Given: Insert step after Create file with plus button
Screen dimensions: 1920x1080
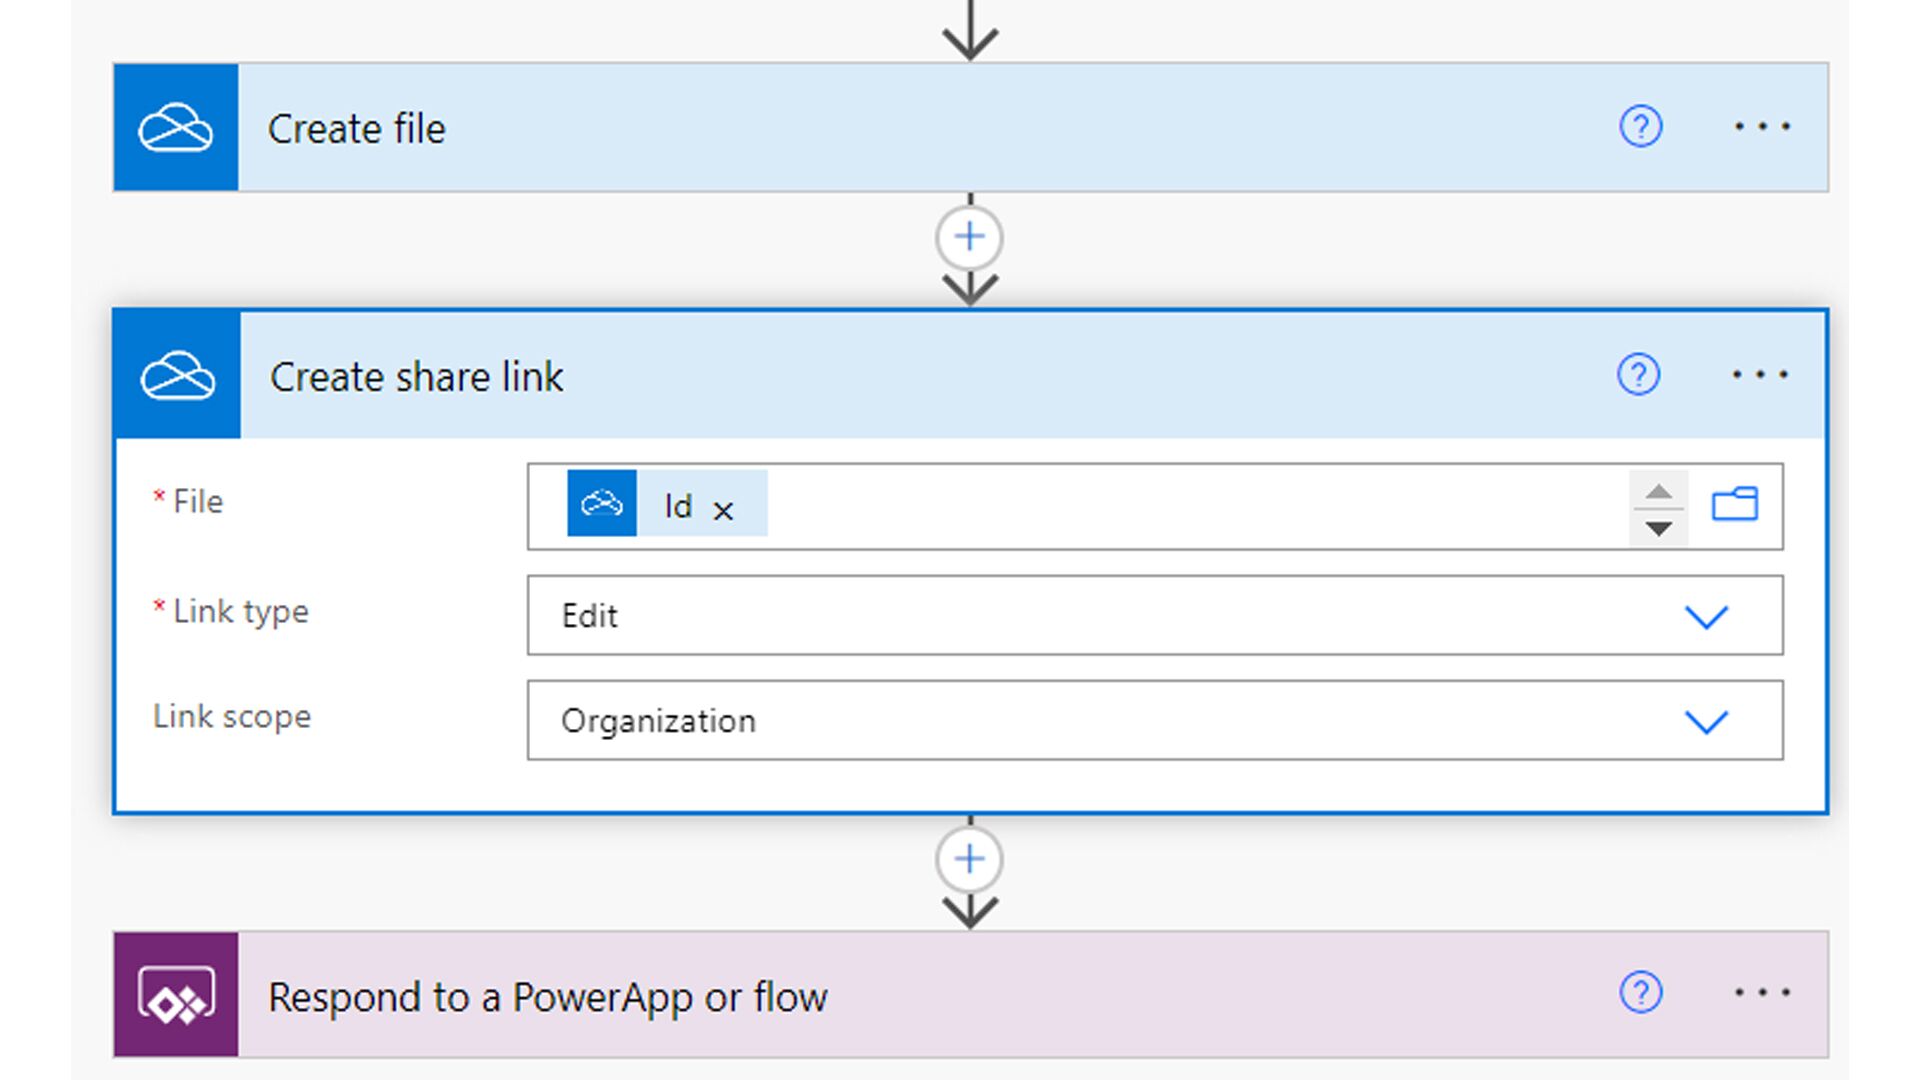Looking at the screenshot, I should click(969, 238).
